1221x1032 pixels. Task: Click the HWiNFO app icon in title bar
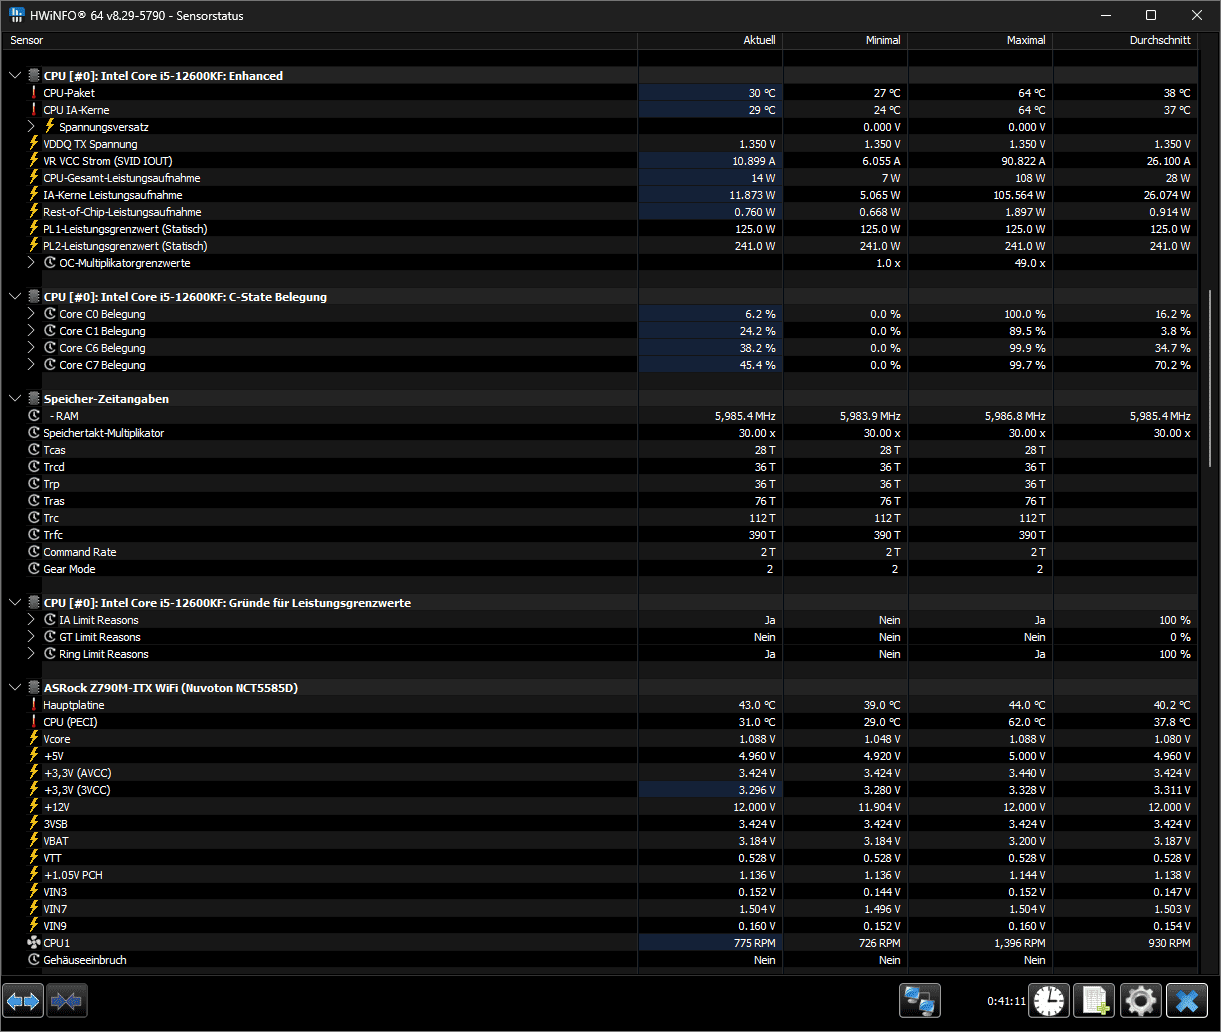(18, 15)
